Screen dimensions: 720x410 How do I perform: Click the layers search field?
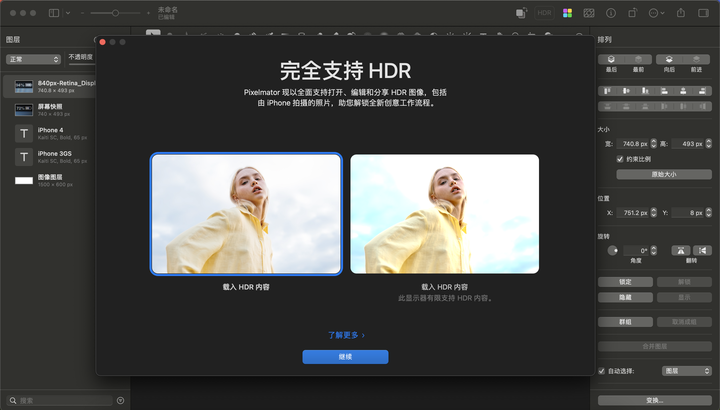pos(60,400)
